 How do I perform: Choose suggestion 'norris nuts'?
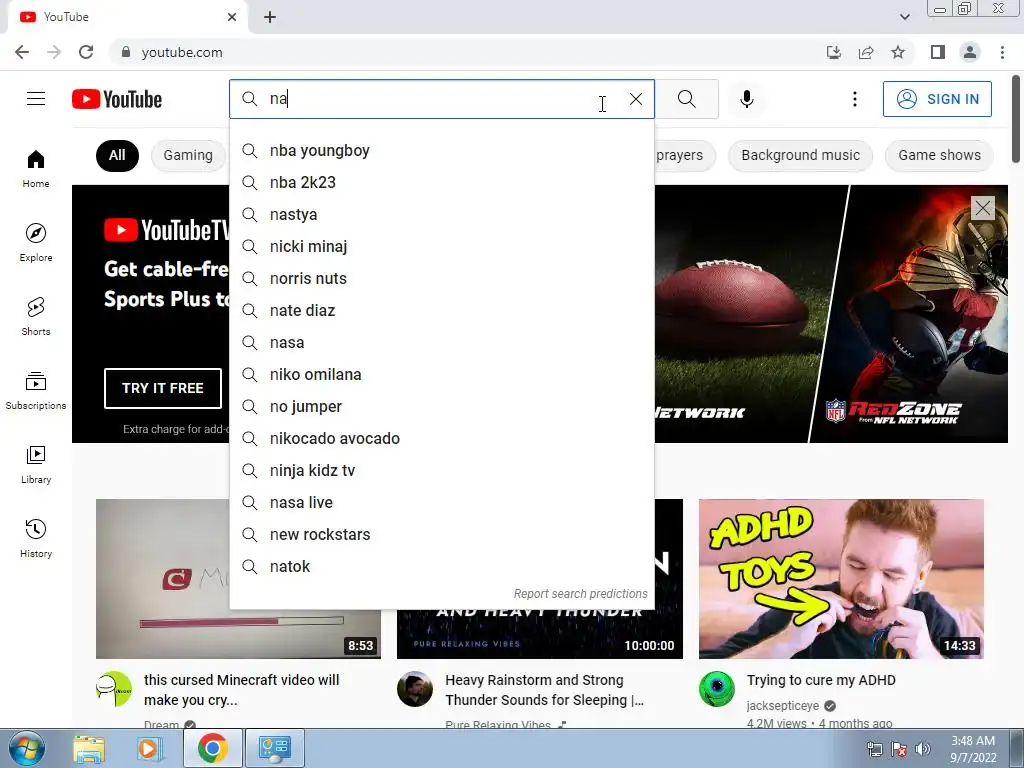(442, 279)
